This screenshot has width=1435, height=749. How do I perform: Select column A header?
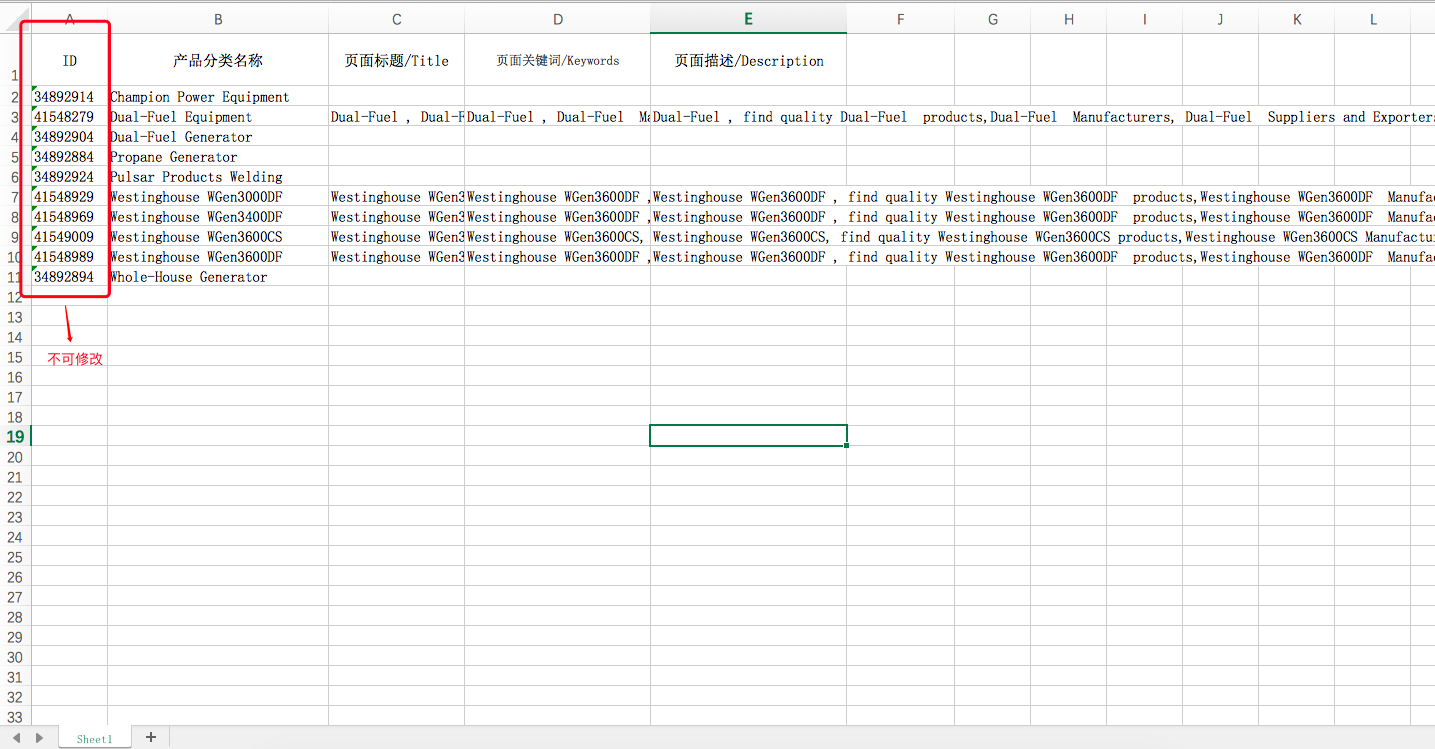[x=69, y=19]
